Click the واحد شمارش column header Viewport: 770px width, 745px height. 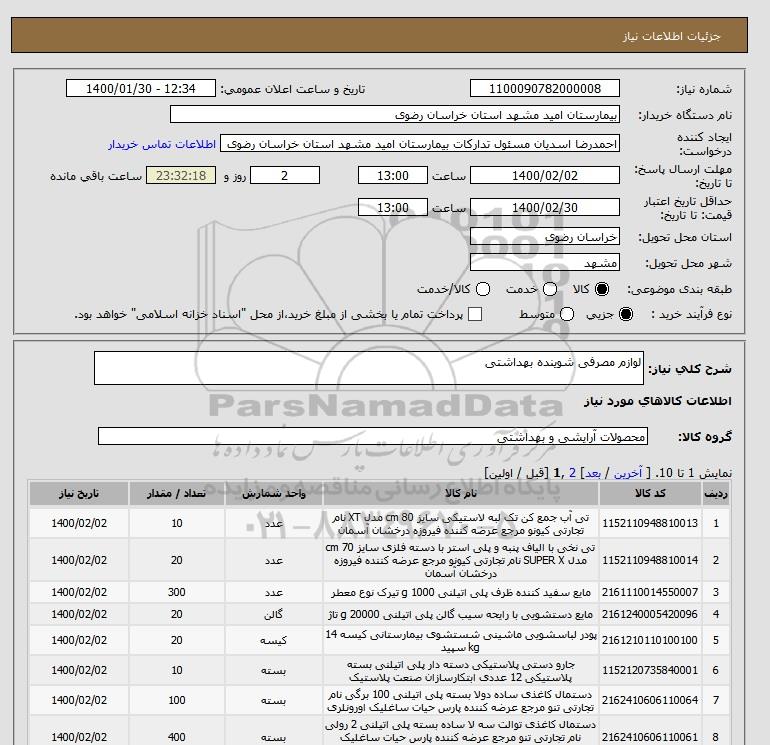pos(274,494)
